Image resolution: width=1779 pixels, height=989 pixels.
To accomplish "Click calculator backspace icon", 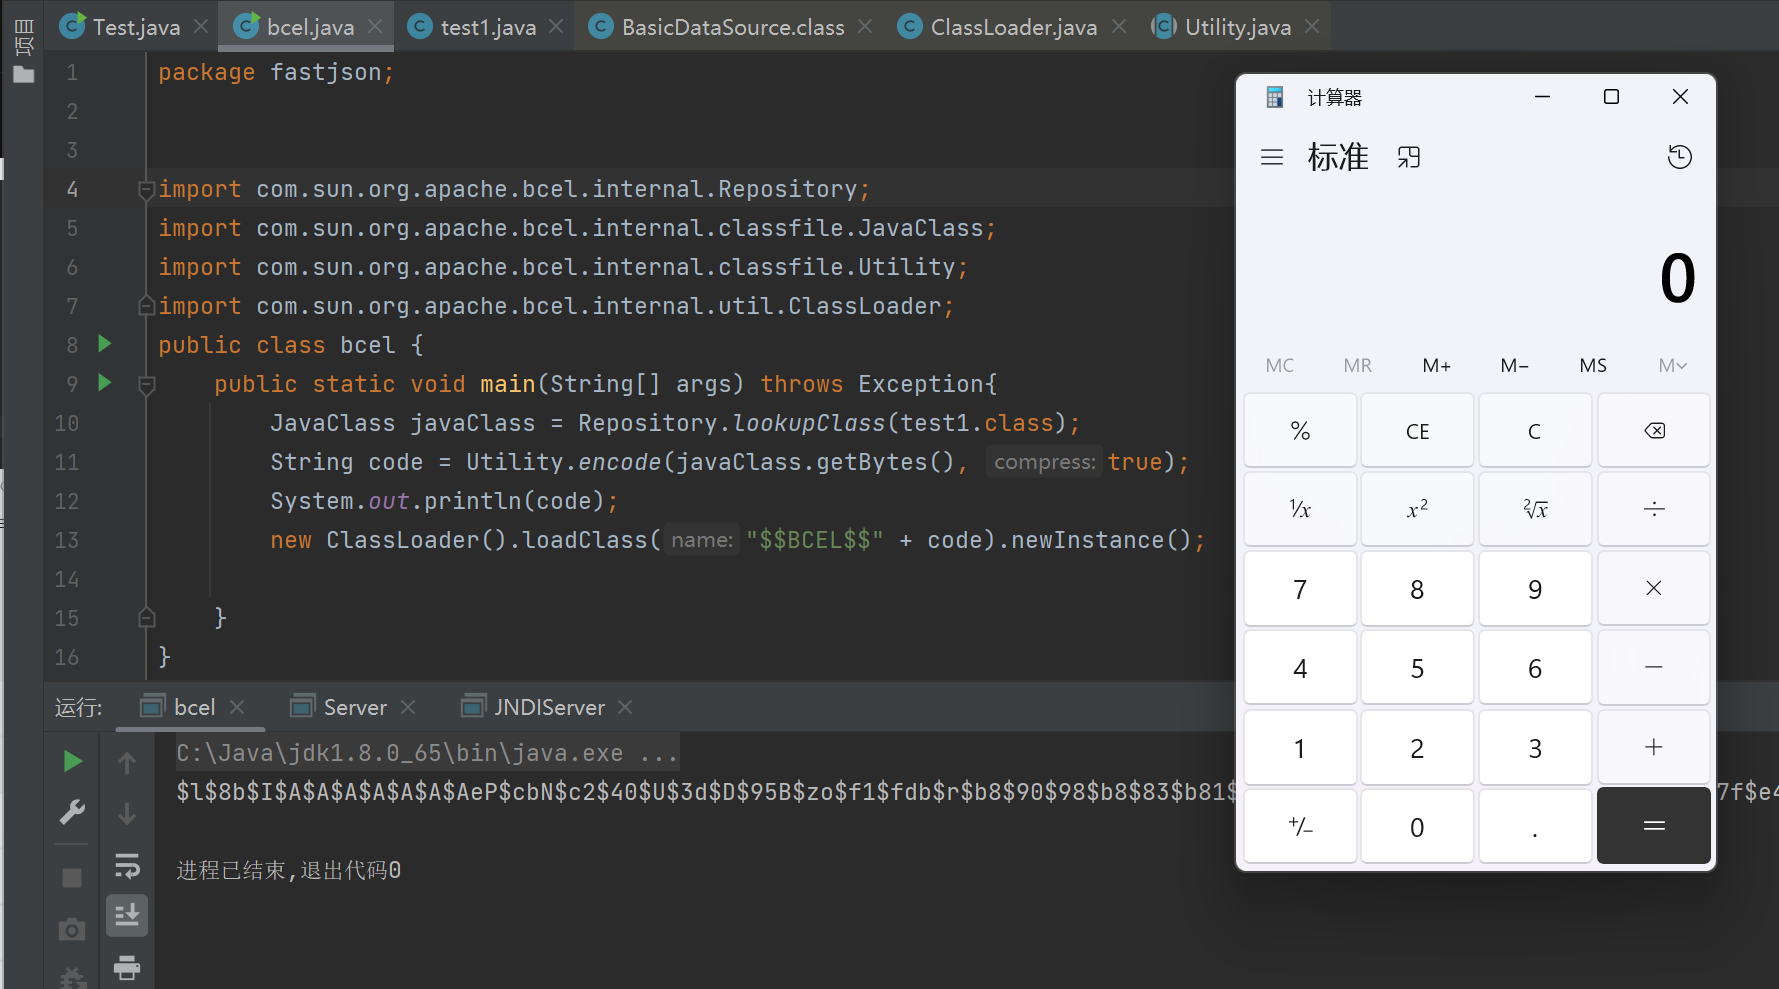I will [x=1654, y=431].
